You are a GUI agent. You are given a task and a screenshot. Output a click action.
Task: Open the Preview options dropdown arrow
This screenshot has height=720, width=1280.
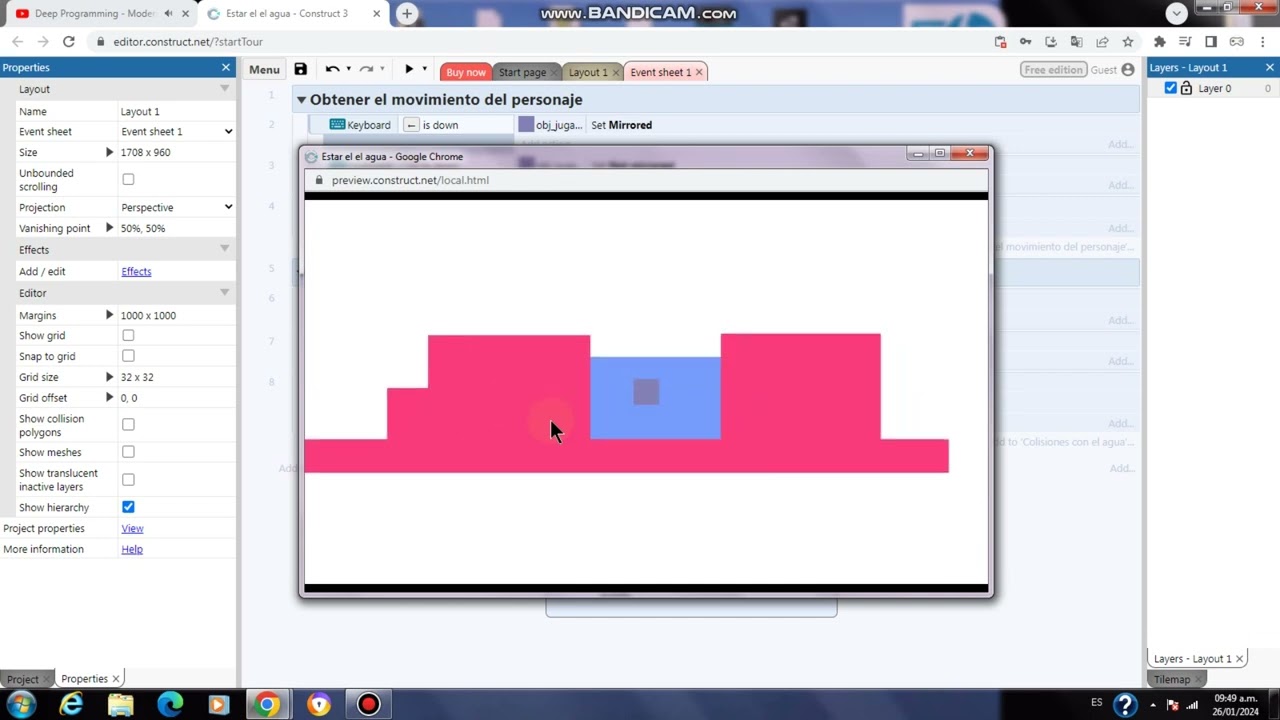(x=424, y=69)
